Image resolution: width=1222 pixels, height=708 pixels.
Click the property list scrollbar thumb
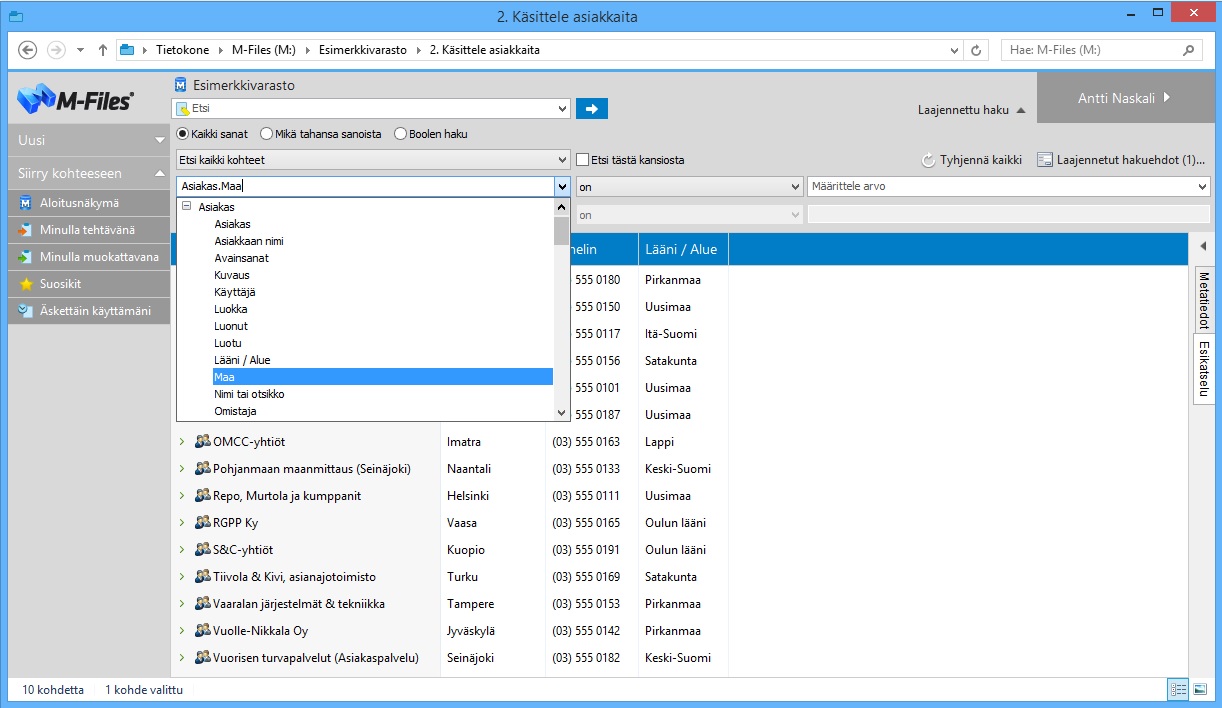click(561, 231)
